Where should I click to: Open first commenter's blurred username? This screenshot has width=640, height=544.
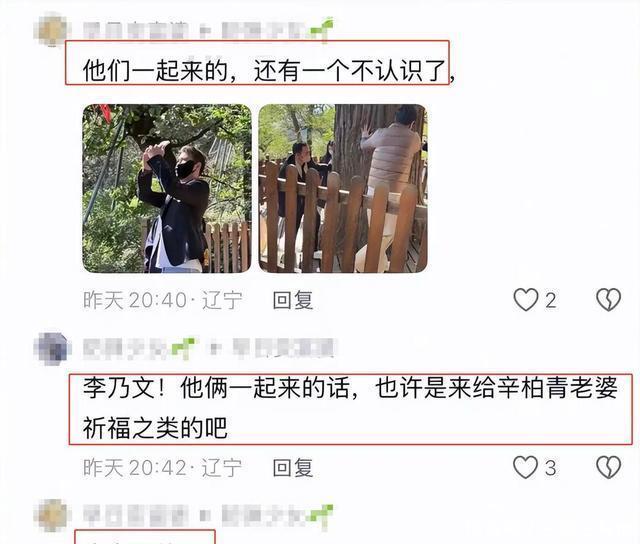coord(136,30)
